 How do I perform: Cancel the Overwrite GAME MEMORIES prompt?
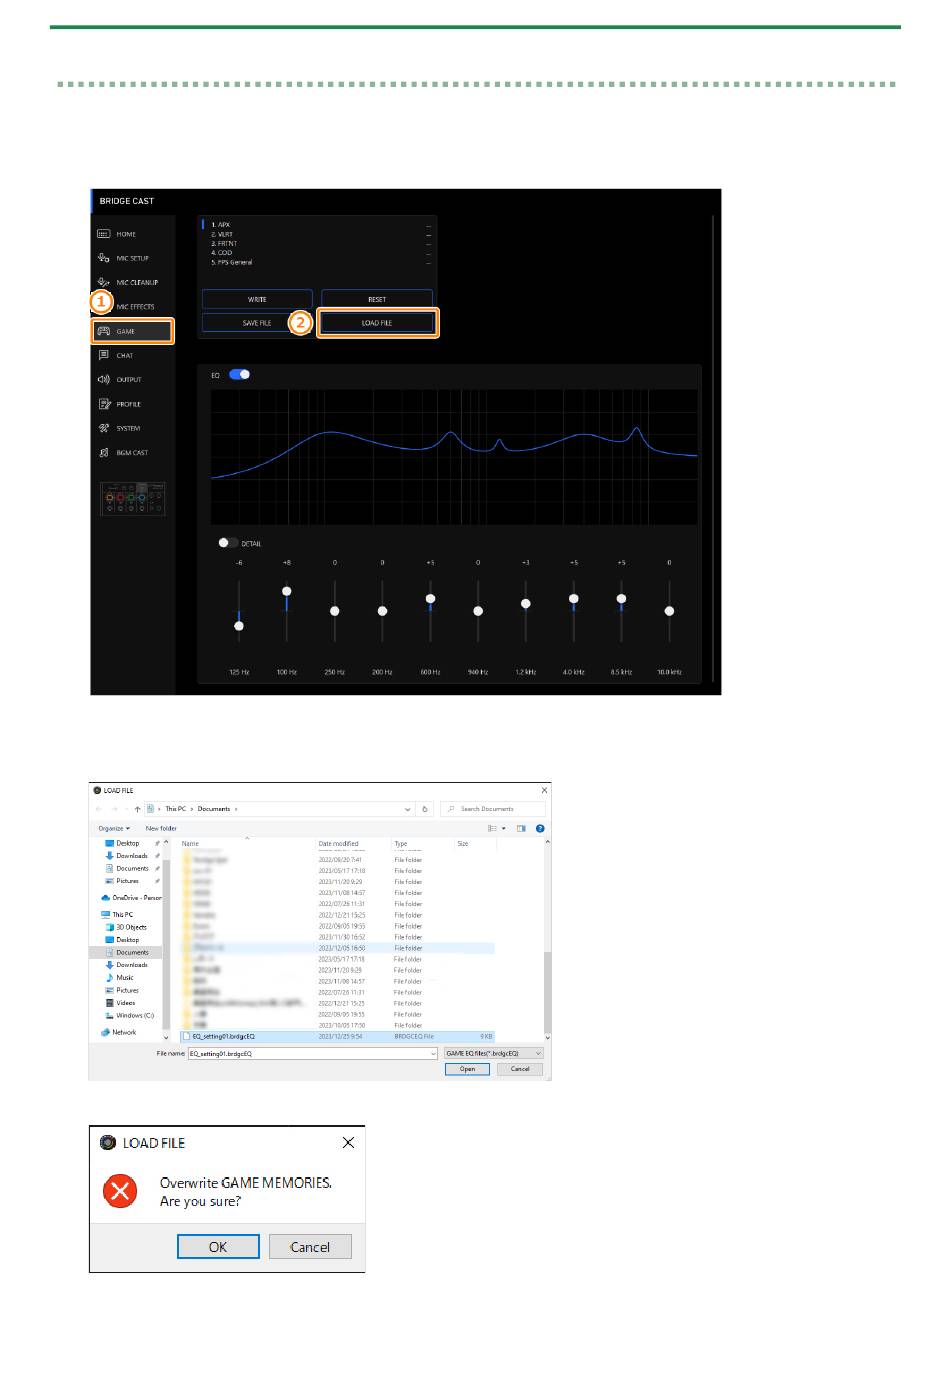(x=310, y=1246)
